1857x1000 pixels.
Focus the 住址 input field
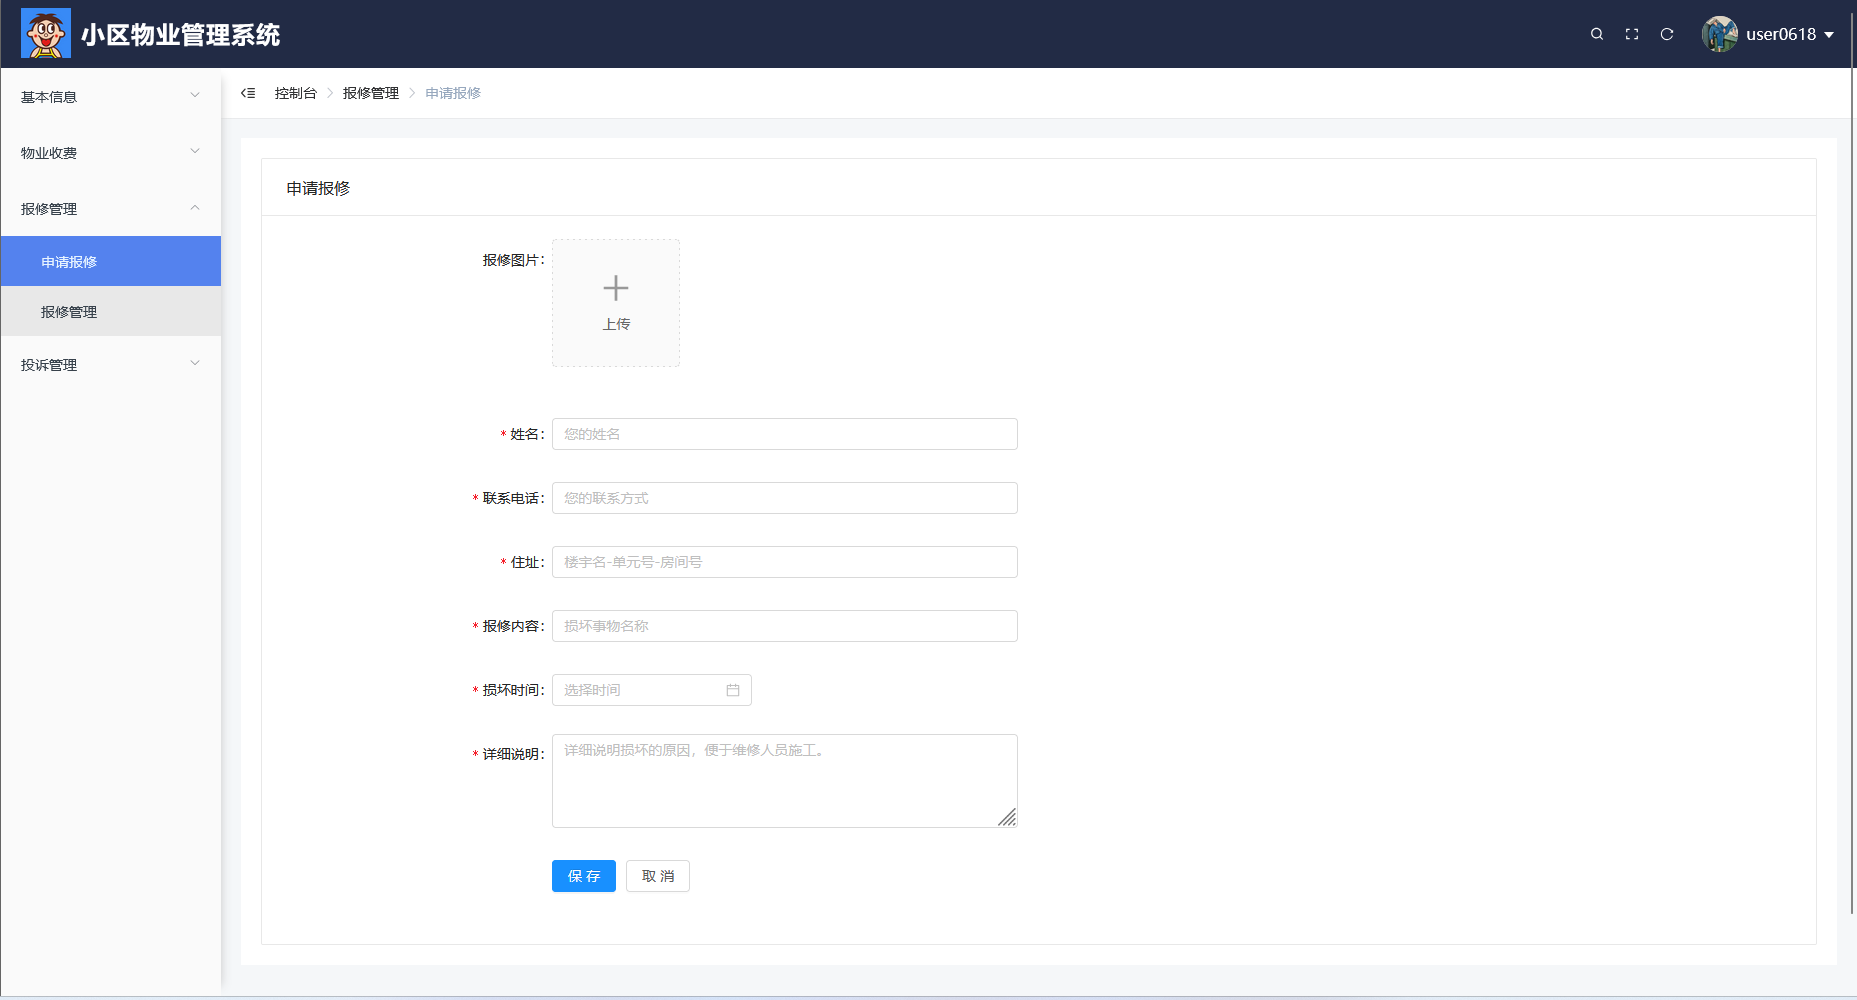pyautogui.click(x=785, y=562)
